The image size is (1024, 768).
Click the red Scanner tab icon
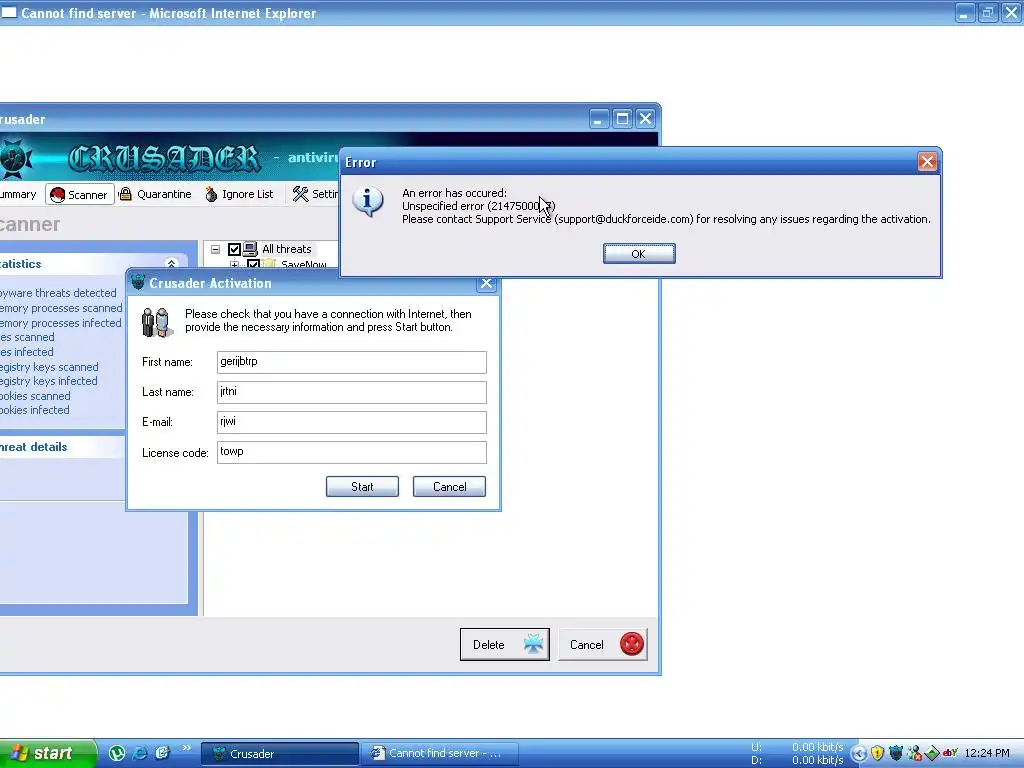click(57, 195)
